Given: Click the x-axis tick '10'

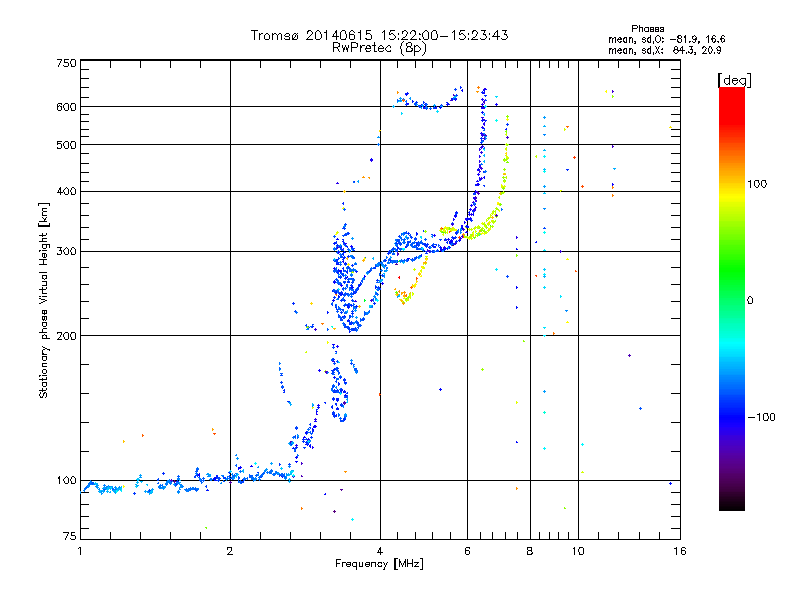Looking at the screenshot, I should coord(578,551).
